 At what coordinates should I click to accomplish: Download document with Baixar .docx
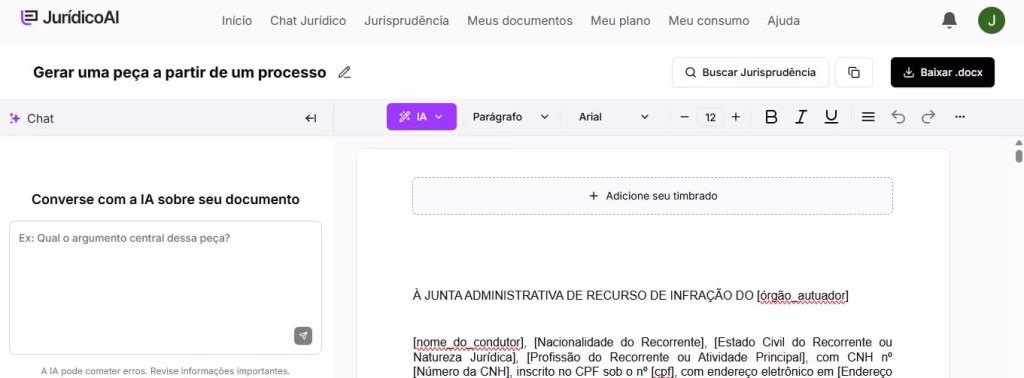[942, 72]
